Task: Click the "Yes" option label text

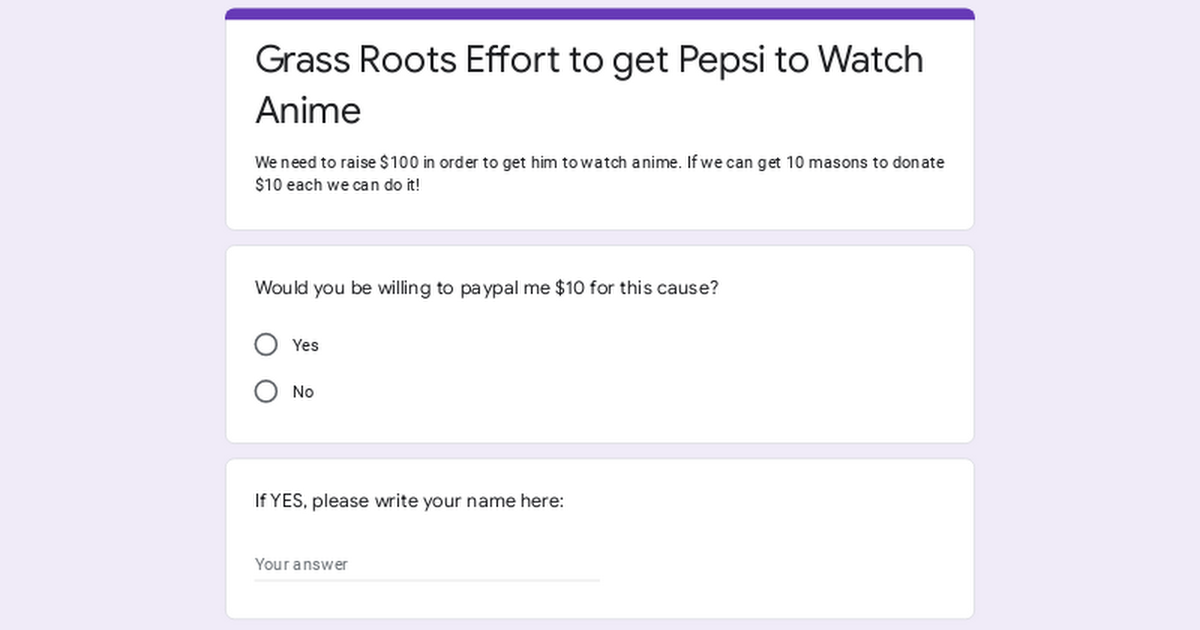Action: (x=305, y=345)
